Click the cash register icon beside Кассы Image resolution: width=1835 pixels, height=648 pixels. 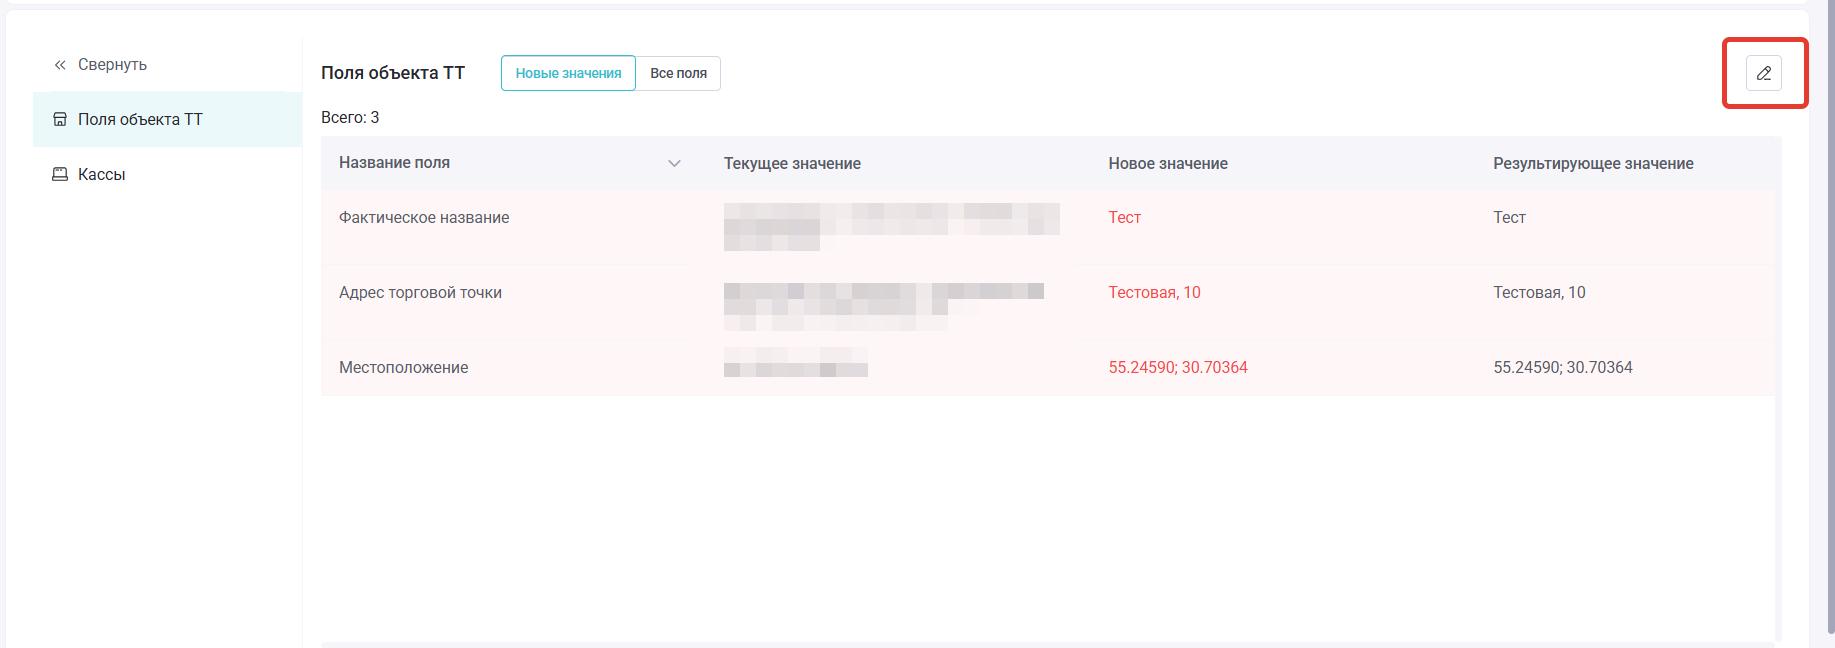coord(60,174)
